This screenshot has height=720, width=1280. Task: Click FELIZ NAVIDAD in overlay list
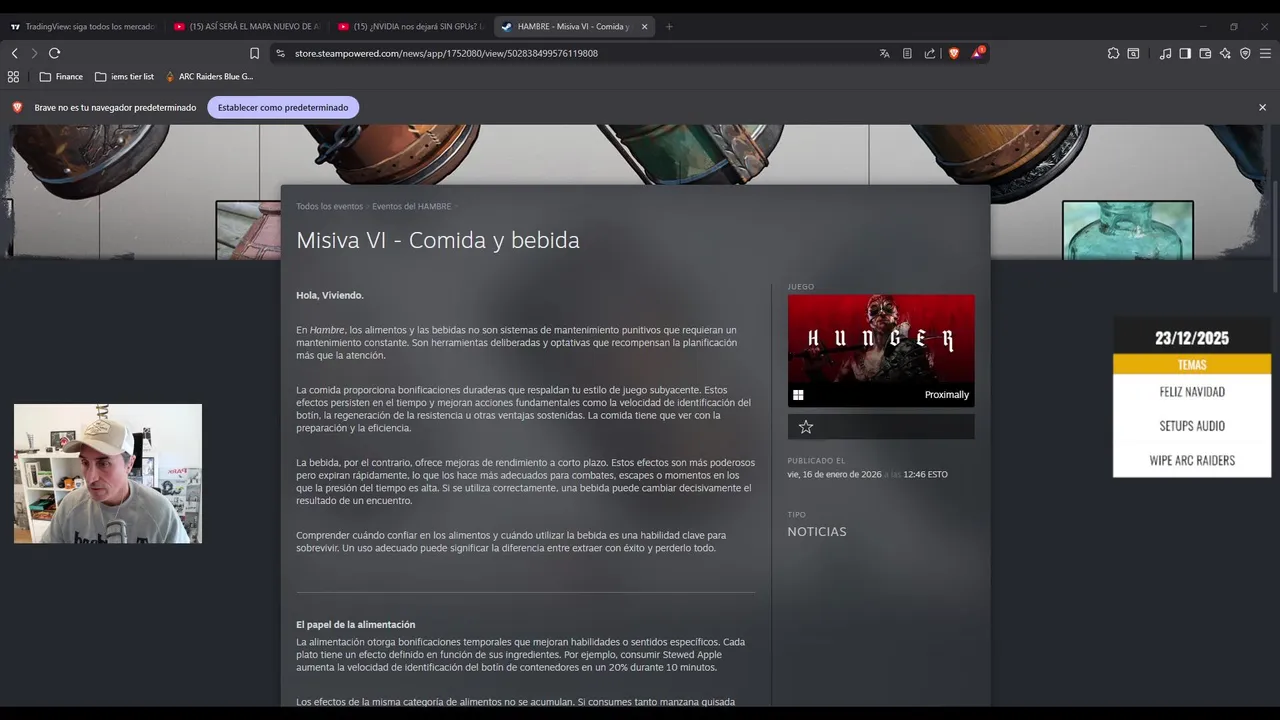click(x=1192, y=392)
